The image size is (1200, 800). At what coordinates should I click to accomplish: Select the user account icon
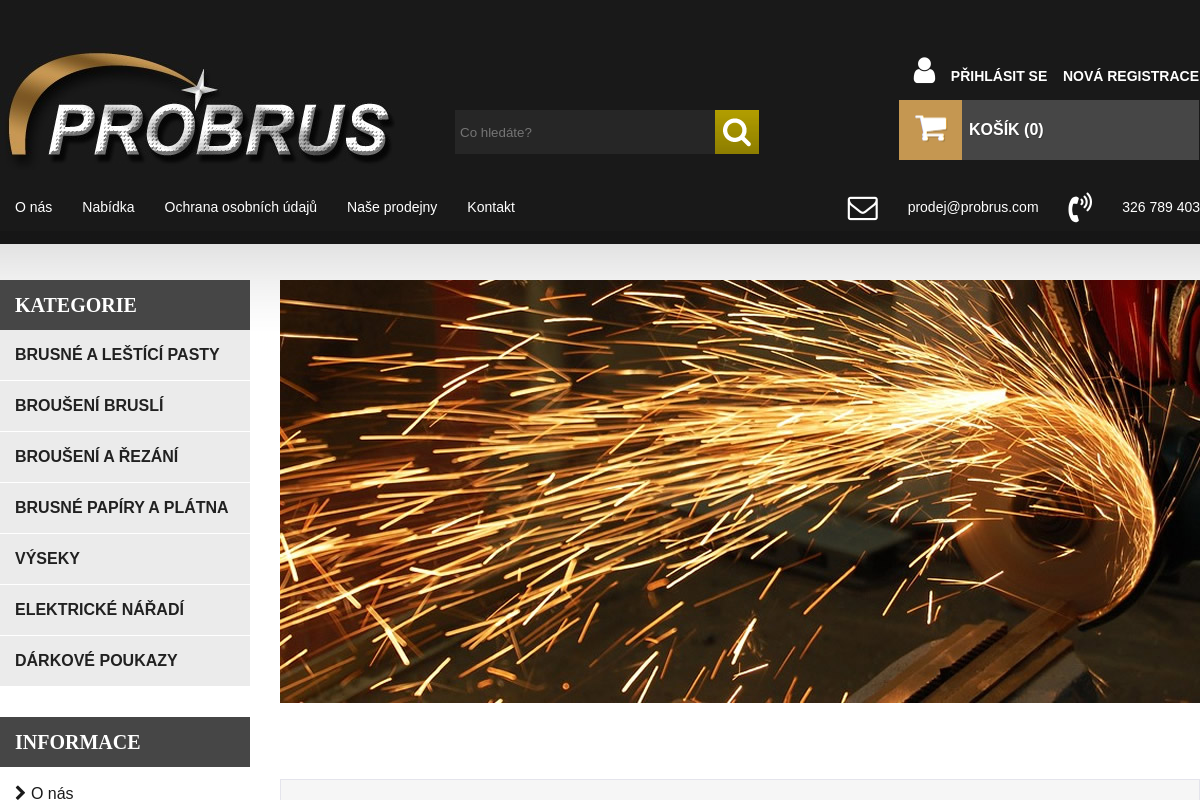[924, 69]
